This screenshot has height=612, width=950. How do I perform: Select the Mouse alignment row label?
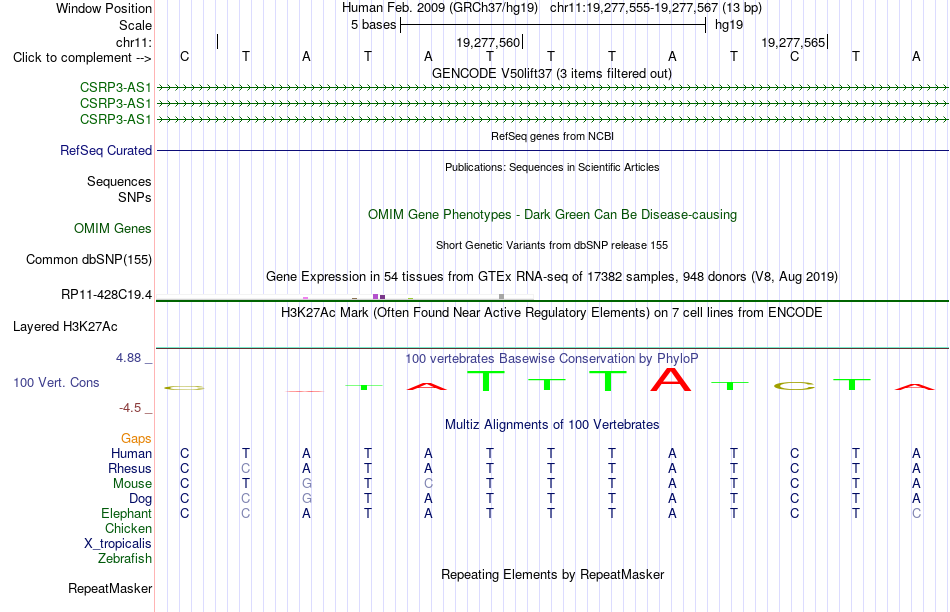tap(132, 484)
